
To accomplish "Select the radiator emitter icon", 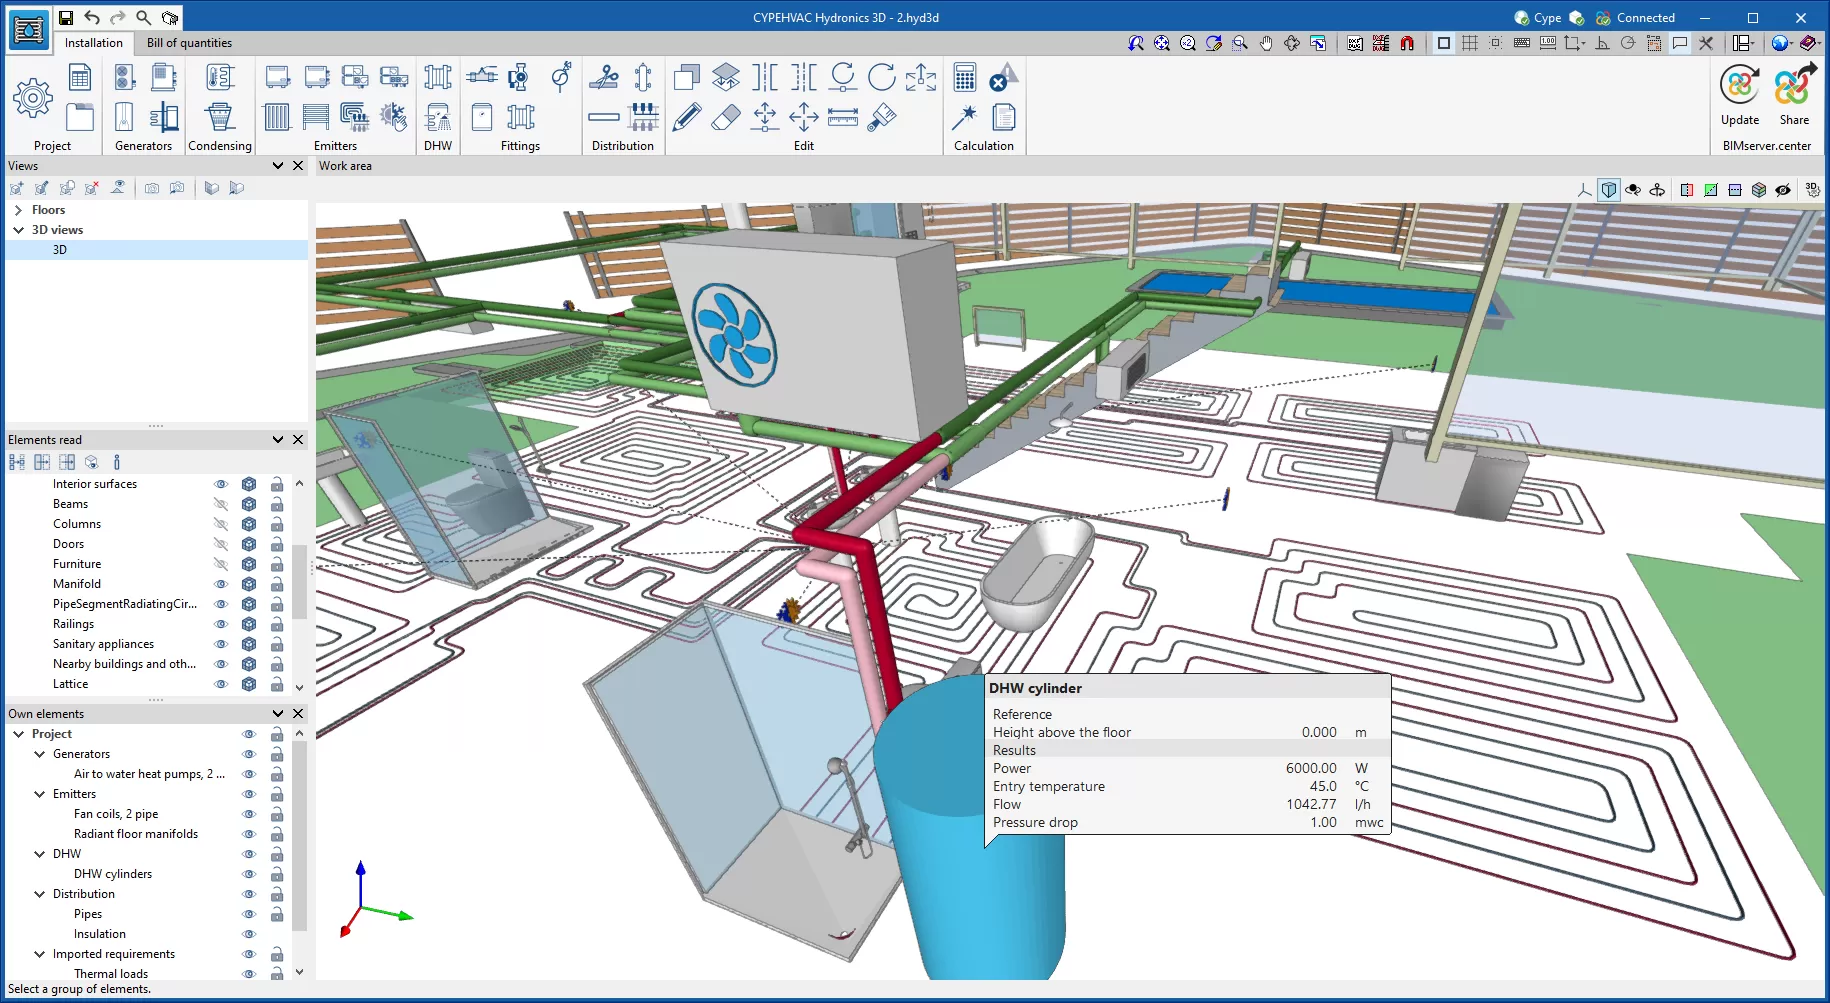I will pyautogui.click(x=277, y=117).
